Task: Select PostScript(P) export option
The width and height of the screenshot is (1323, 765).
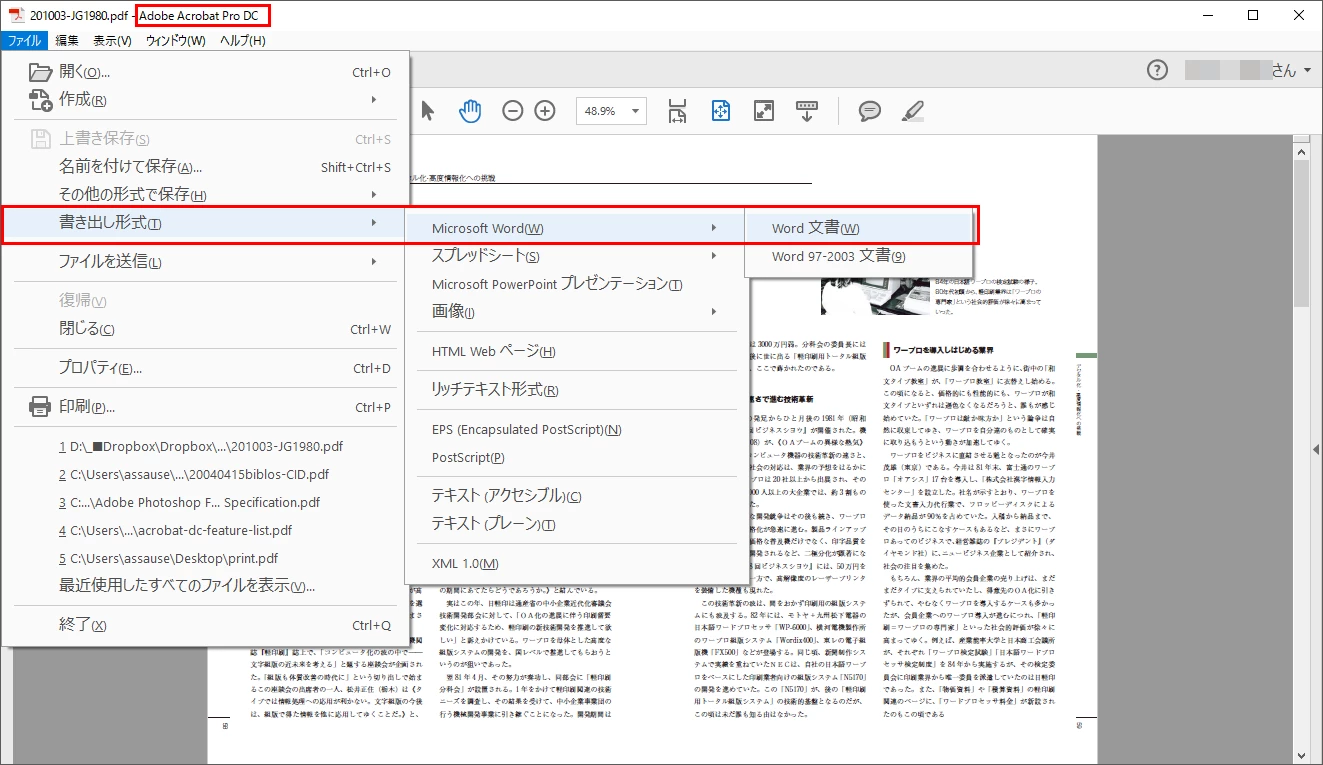Action: click(x=577, y=457)
